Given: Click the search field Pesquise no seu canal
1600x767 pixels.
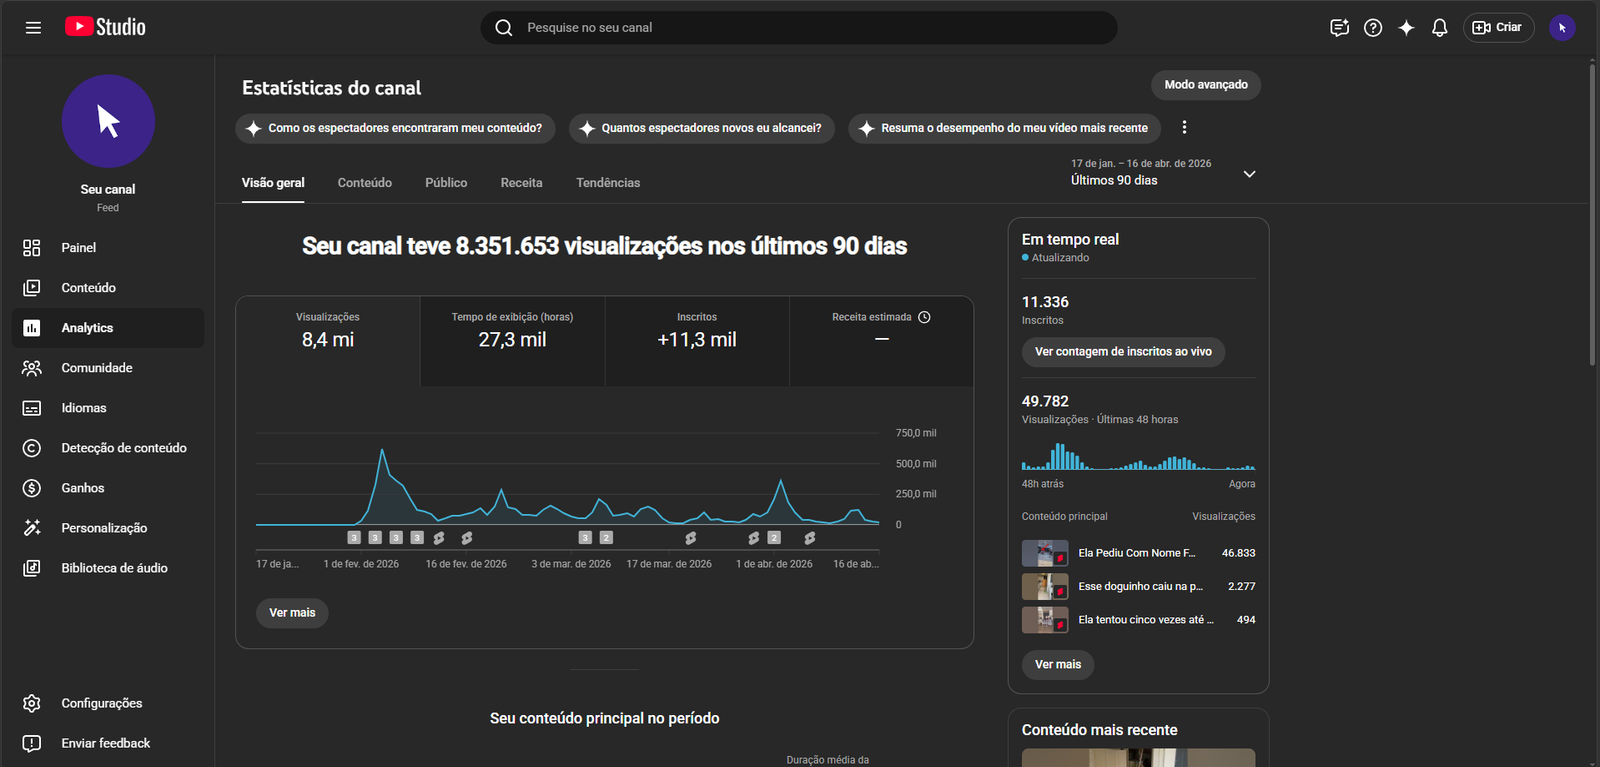Looking at the screenshot, I should [798, 28].
